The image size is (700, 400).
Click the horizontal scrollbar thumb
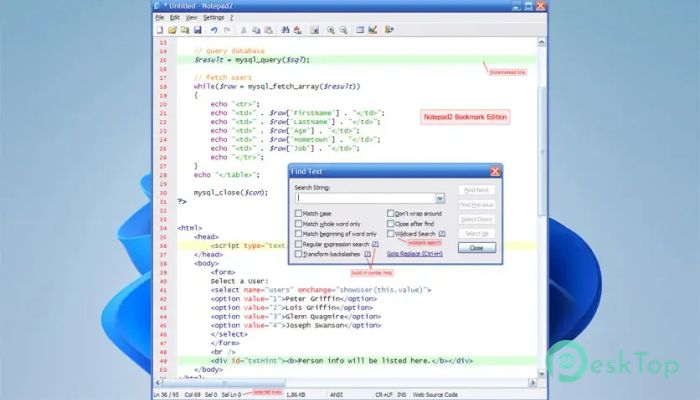tap(224, 383)
